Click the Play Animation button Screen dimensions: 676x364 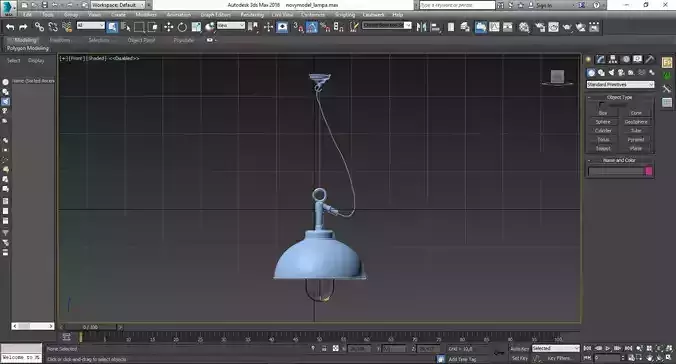[608, 348]
